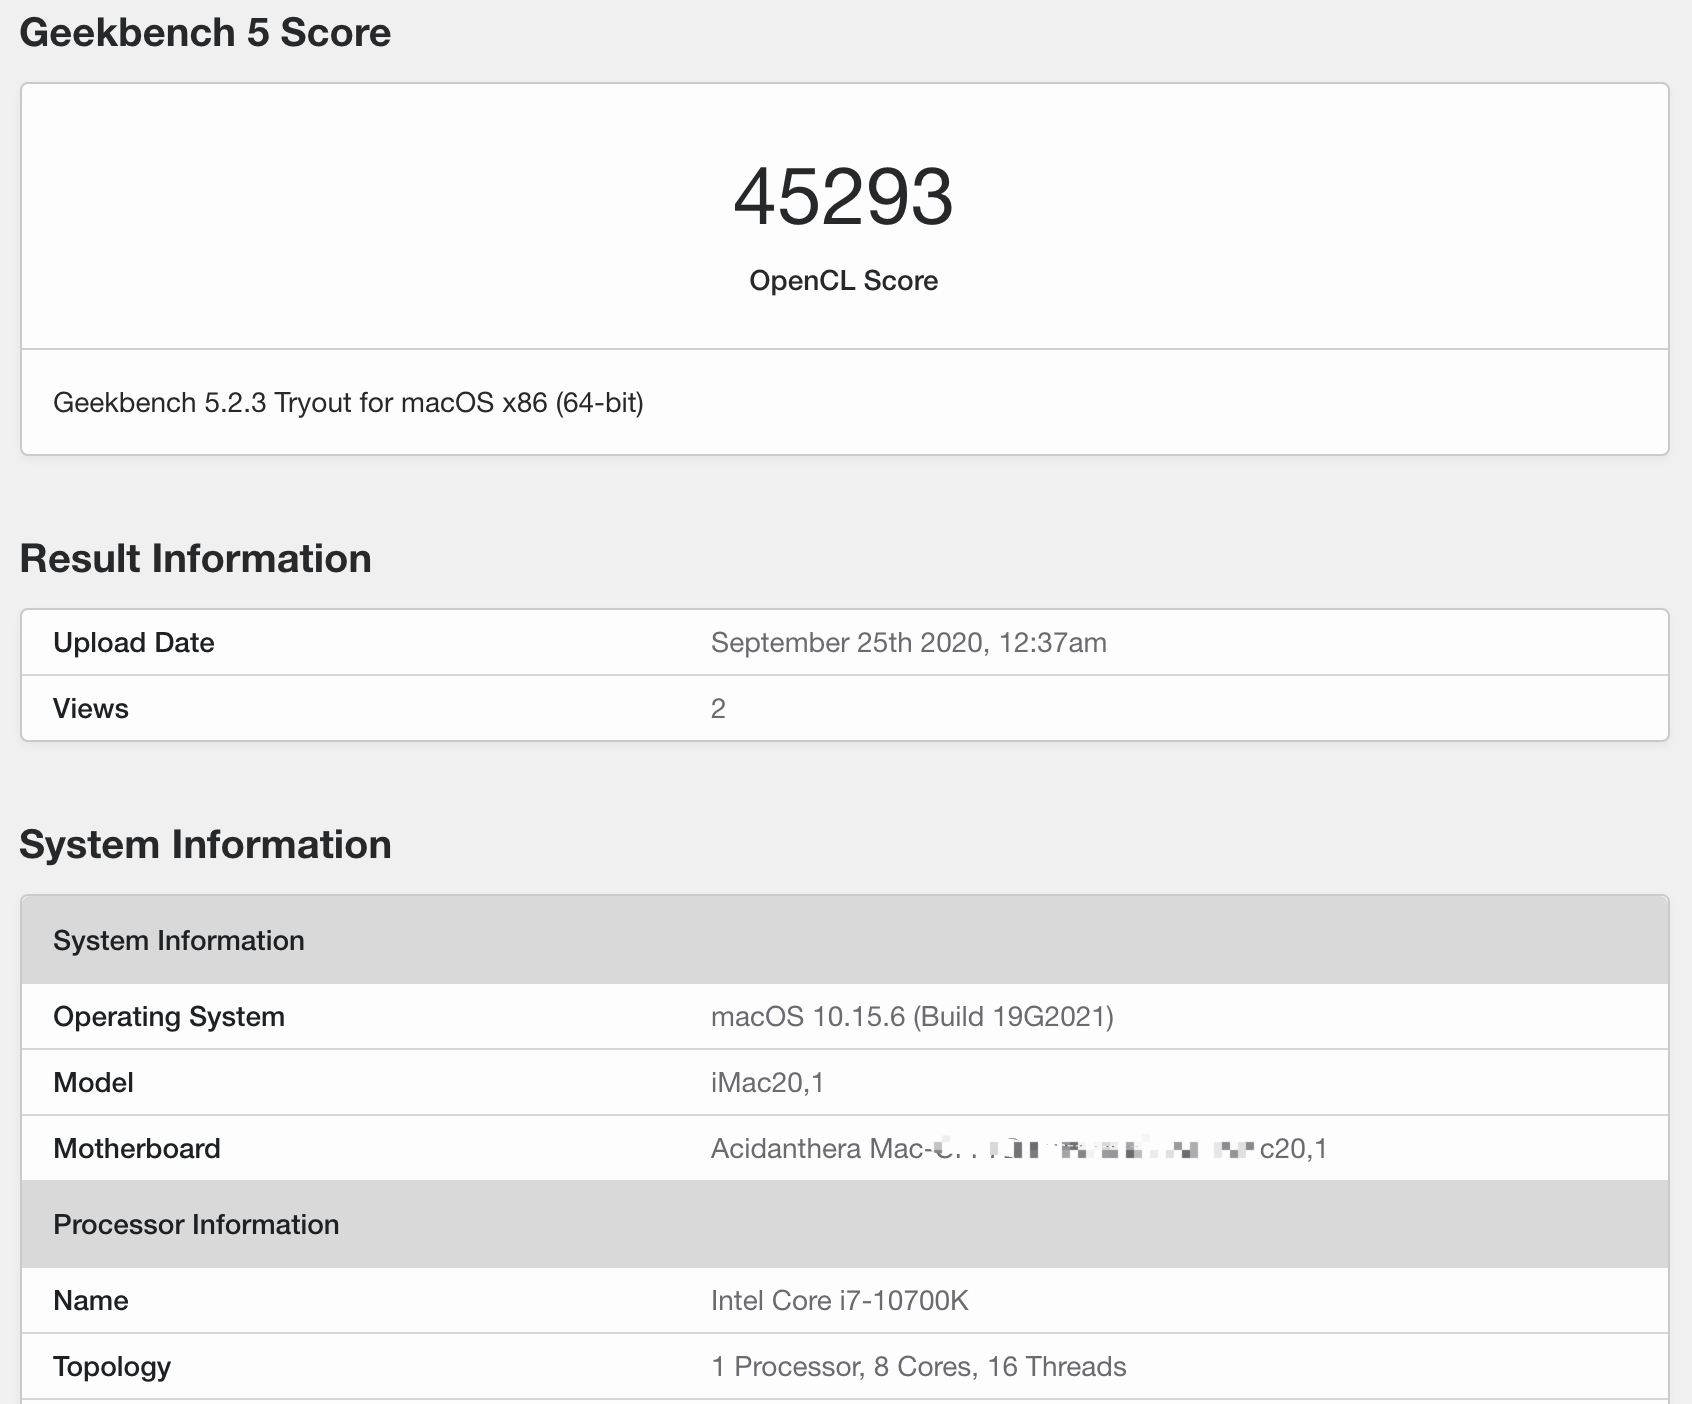Select the 'Acidanthera Mac-' motherboard value
Image resolution: width=1692 pixels, height=1404 pixels.
[1019, 1149]
